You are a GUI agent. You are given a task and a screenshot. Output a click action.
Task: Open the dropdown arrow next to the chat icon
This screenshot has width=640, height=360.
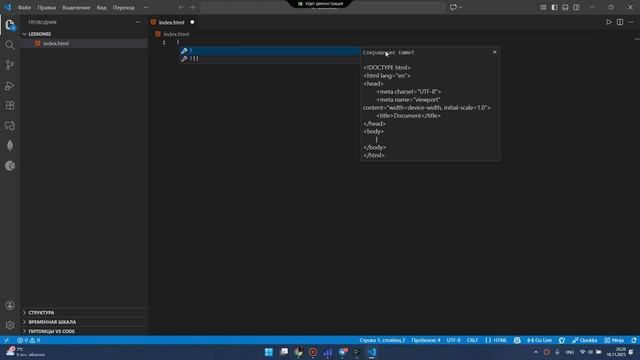click(x=461, y=7)
